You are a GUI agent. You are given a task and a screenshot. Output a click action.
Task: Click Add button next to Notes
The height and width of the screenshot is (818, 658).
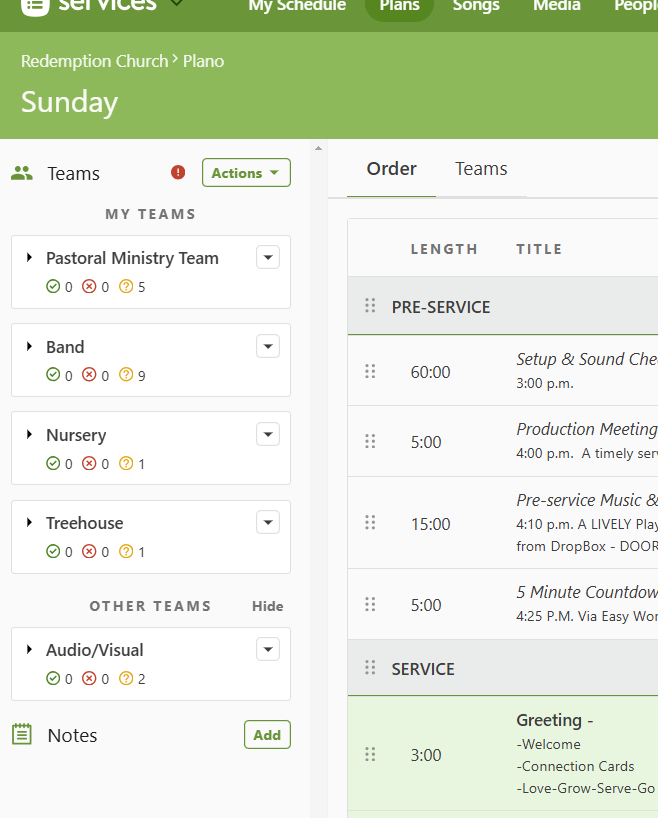(267, 735)
